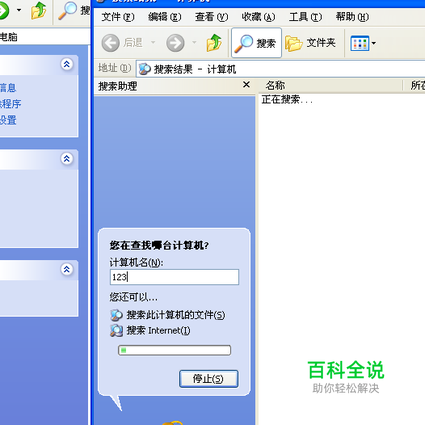Open the 工具(T) menu
Image resolution: width=425 pixels, height=425 pixels.
point(305,17)
